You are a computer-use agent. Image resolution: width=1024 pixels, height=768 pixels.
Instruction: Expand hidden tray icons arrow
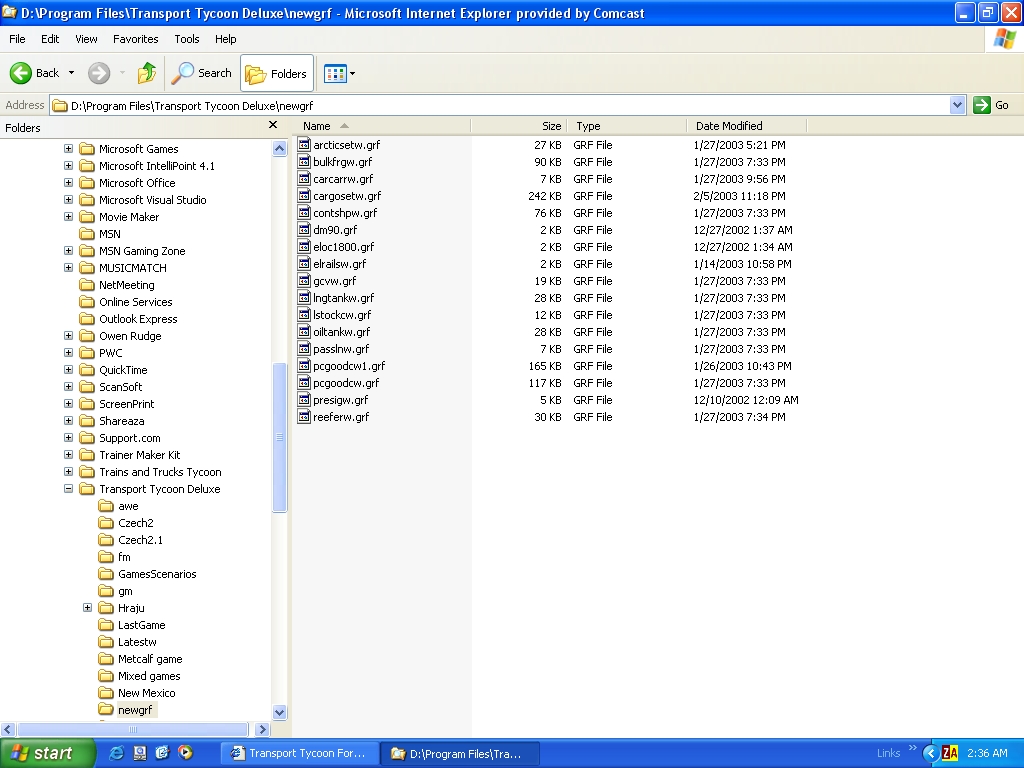pos(931,753)
